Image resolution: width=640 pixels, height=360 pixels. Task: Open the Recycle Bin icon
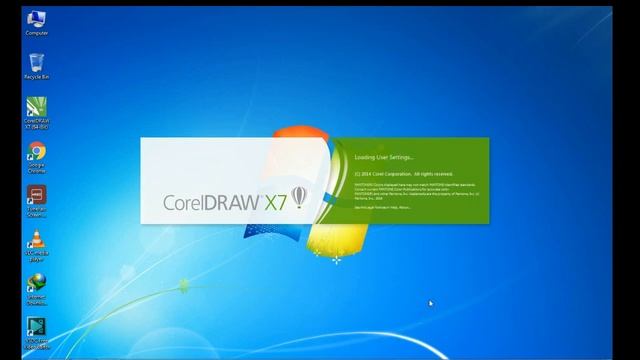coord(36,66)
